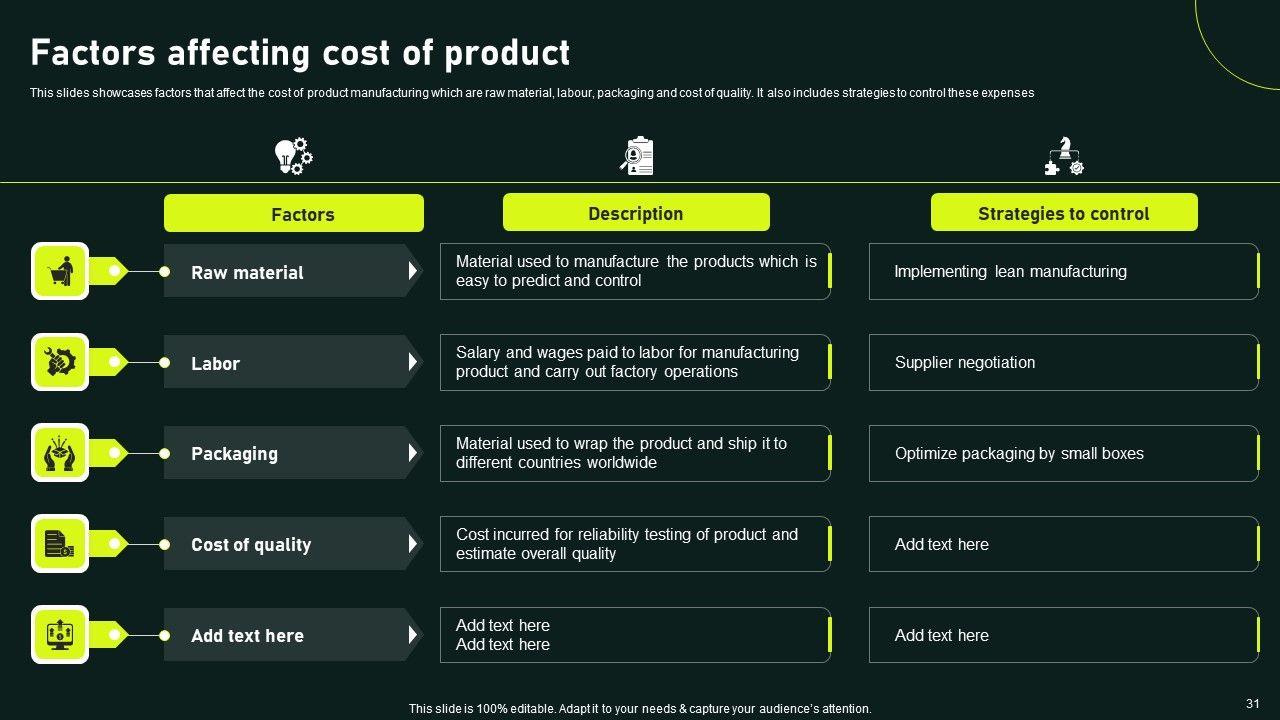Click the lightbulb gears icon above Factors
The height and width of the screenshot is (720, 1280).
pyautogui.click(x=293, y=156)
